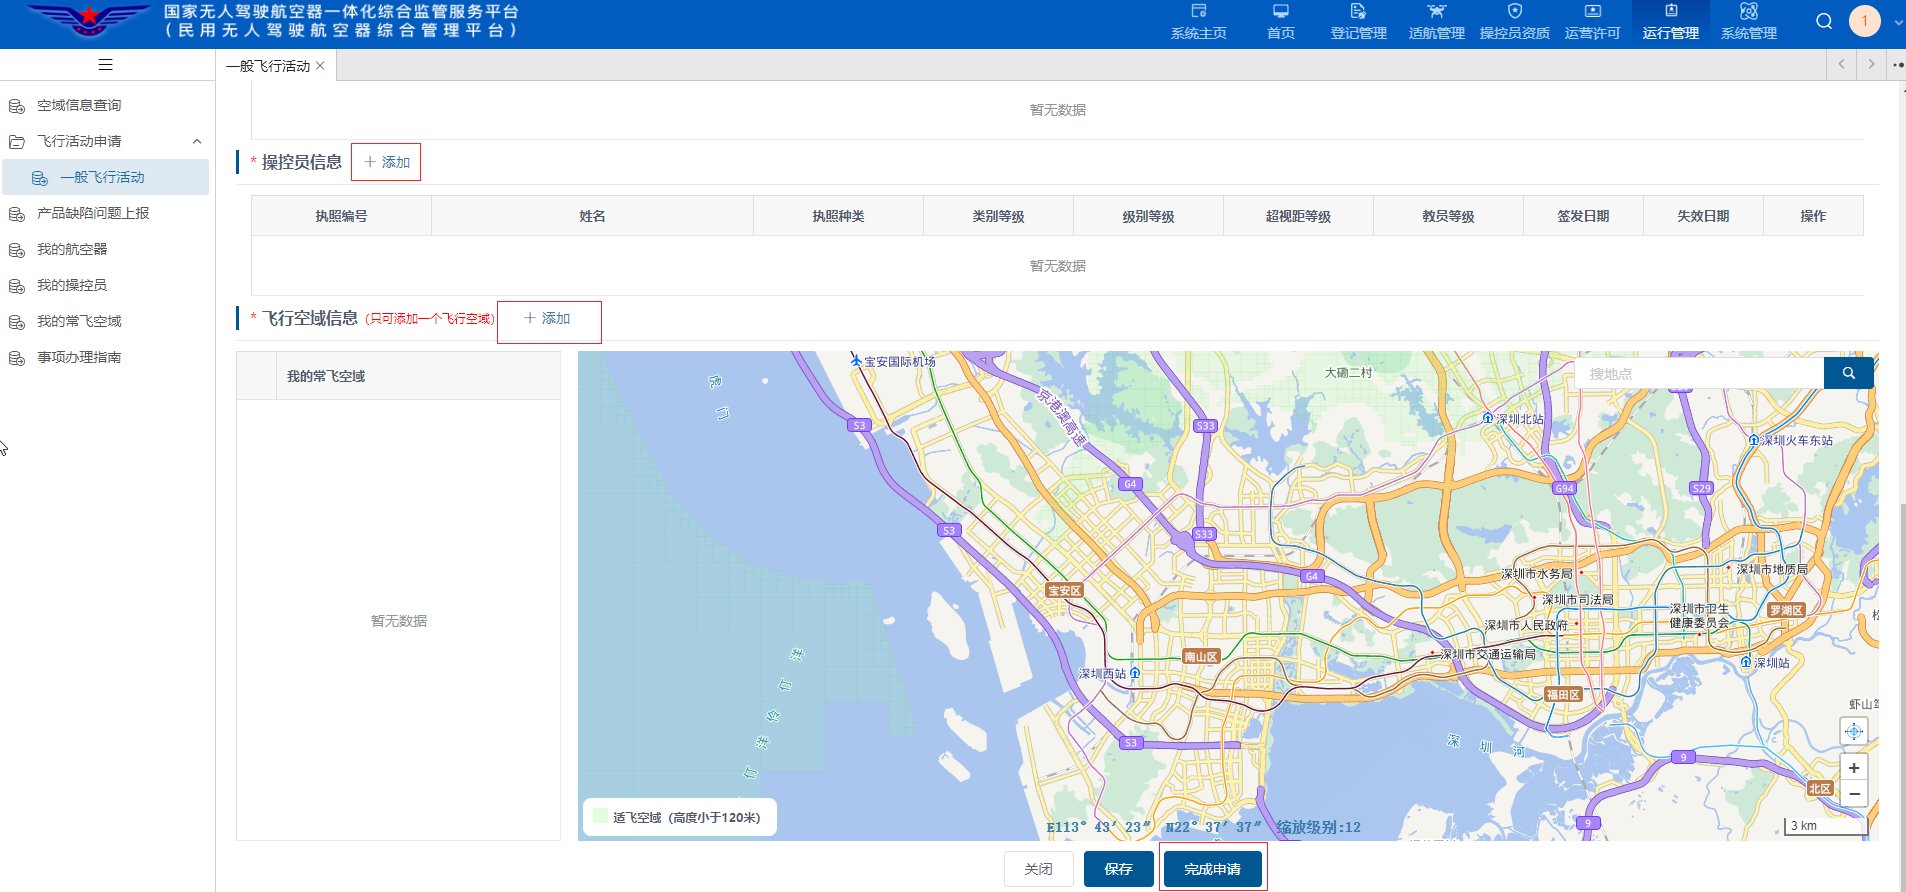This screenshot has width=1906, height=892.
Task: Click the header search magnifier icon
Action: pos(1824,21)
